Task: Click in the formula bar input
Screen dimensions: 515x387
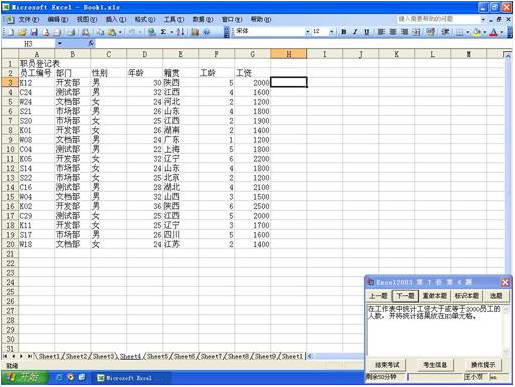Action: click(303, 43)
